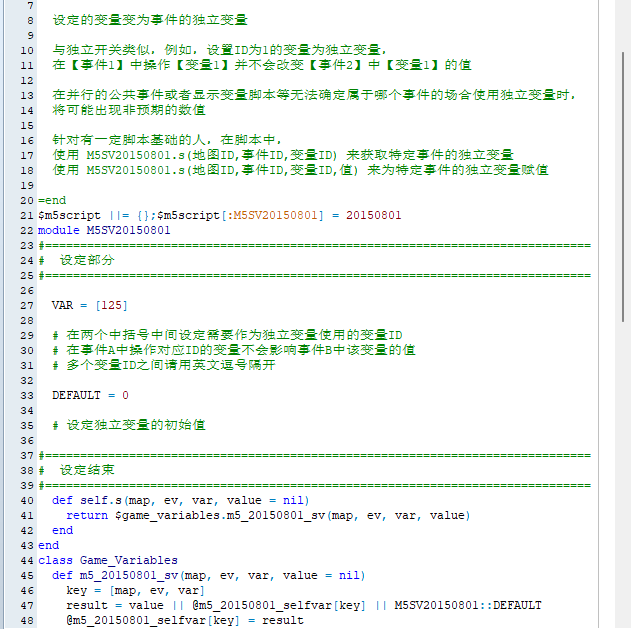Click 'class Game_Variables' on line 44
This screenshot has height=629, width=632.
(x=108, y=560)
